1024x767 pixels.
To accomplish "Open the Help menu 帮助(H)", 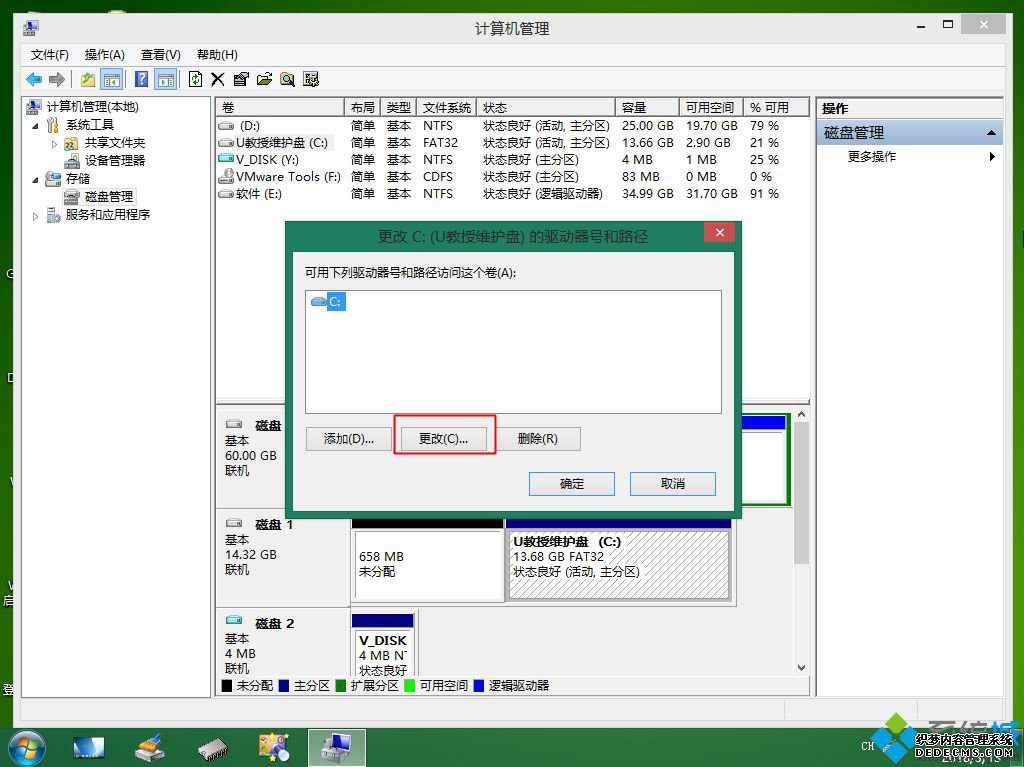I will pyautogui.click(x=217, y=55).
